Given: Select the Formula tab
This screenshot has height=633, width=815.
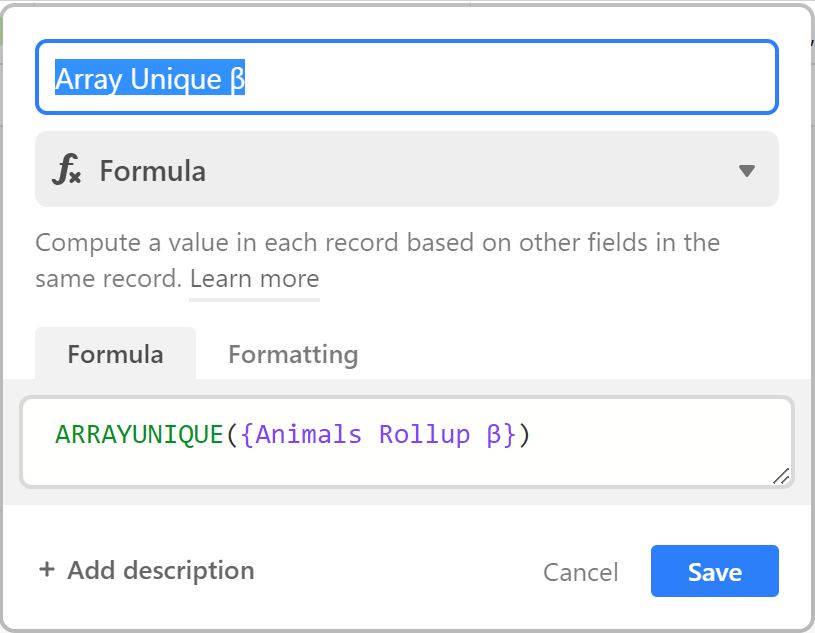Looking at the screenshot, I should pos(115,354).
